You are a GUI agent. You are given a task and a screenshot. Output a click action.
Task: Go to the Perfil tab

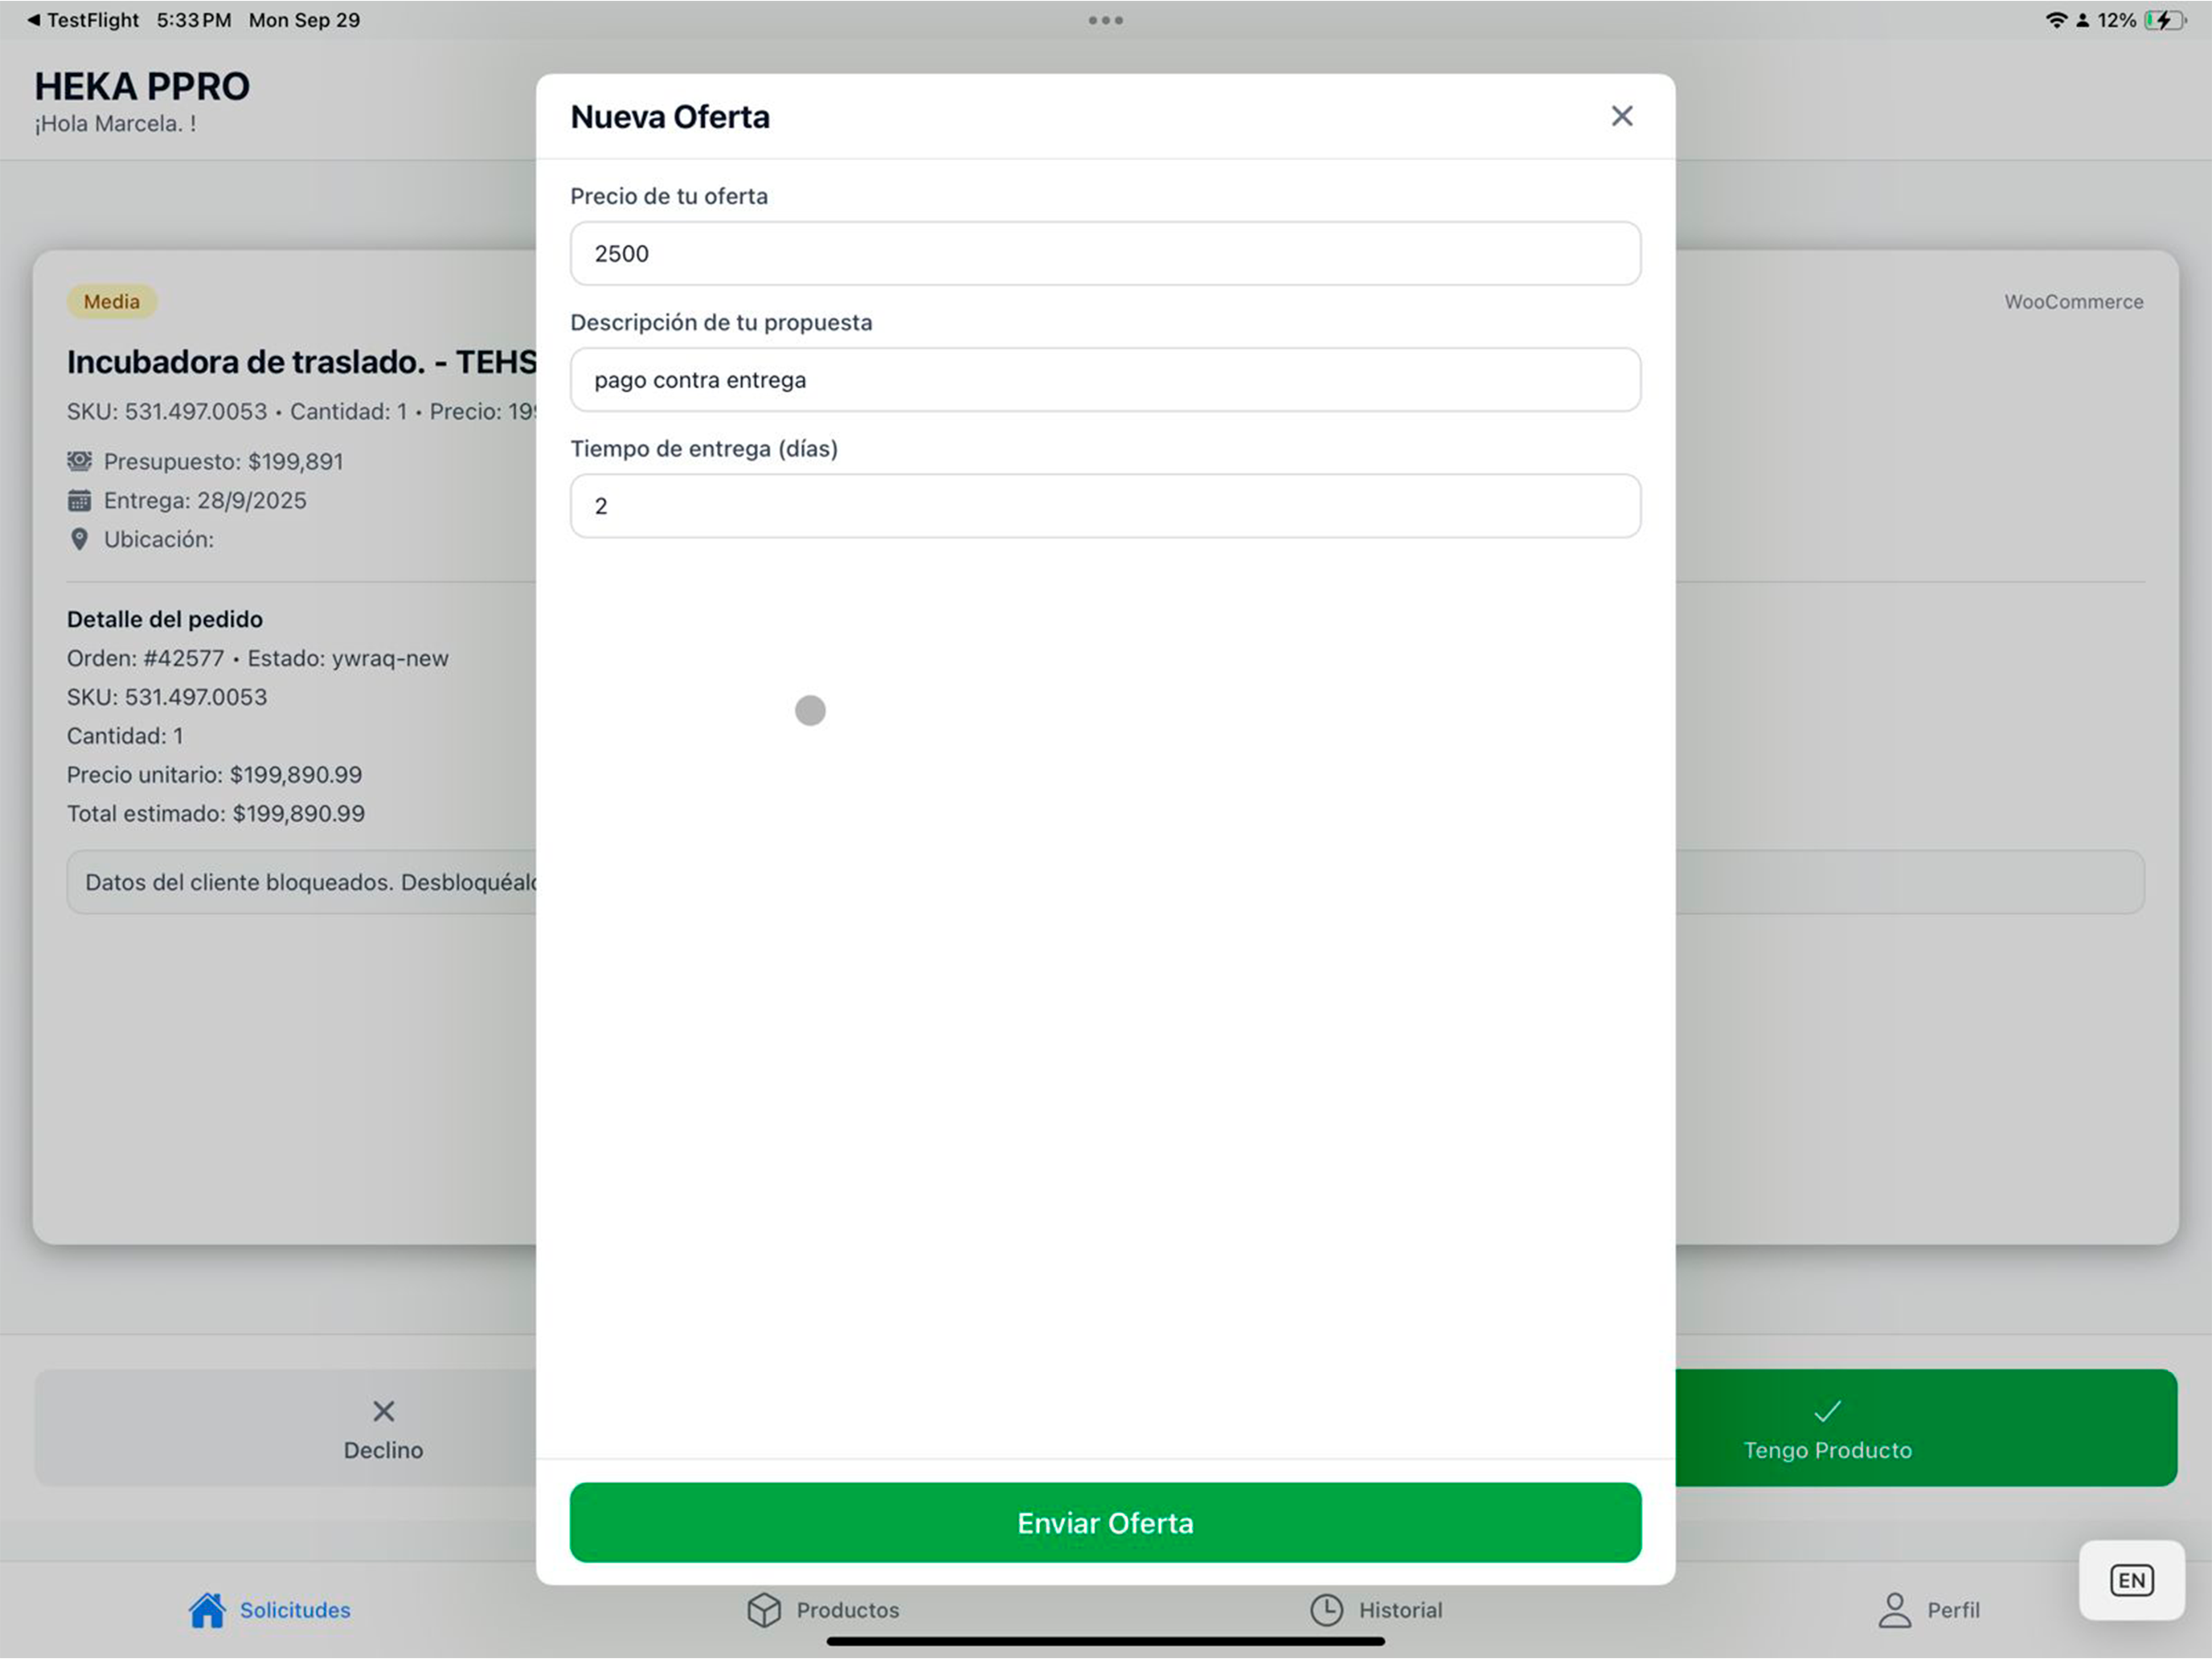tap(1929, 1610)
